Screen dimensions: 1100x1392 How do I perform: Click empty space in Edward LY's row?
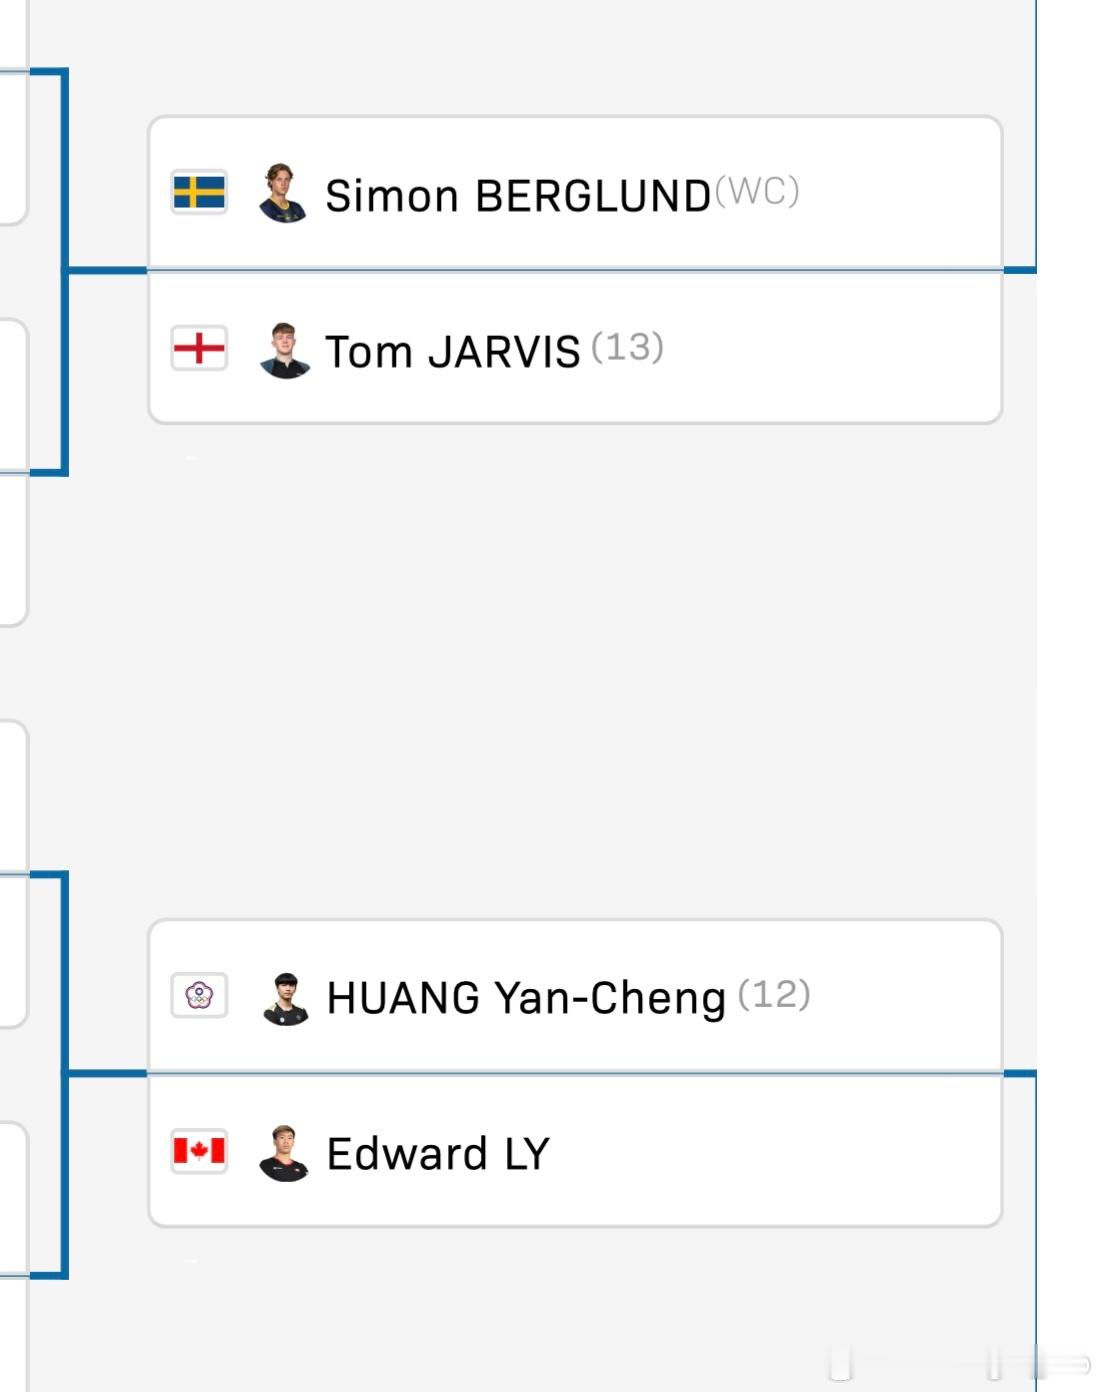click(x=775, y=1152)
